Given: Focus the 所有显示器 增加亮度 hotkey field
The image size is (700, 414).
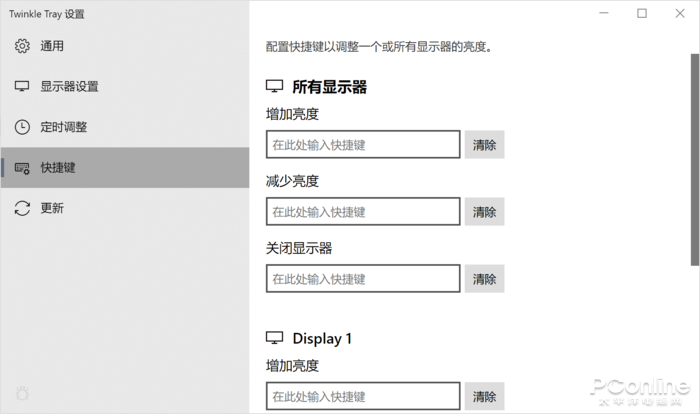Looking at the screenshot, I should pos(363,145).
